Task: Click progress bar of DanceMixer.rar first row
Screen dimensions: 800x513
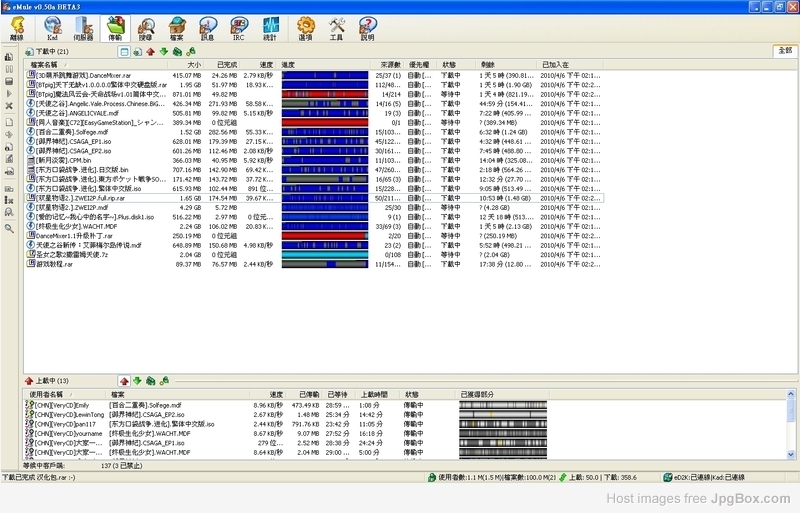Action: tap(325, 76)
